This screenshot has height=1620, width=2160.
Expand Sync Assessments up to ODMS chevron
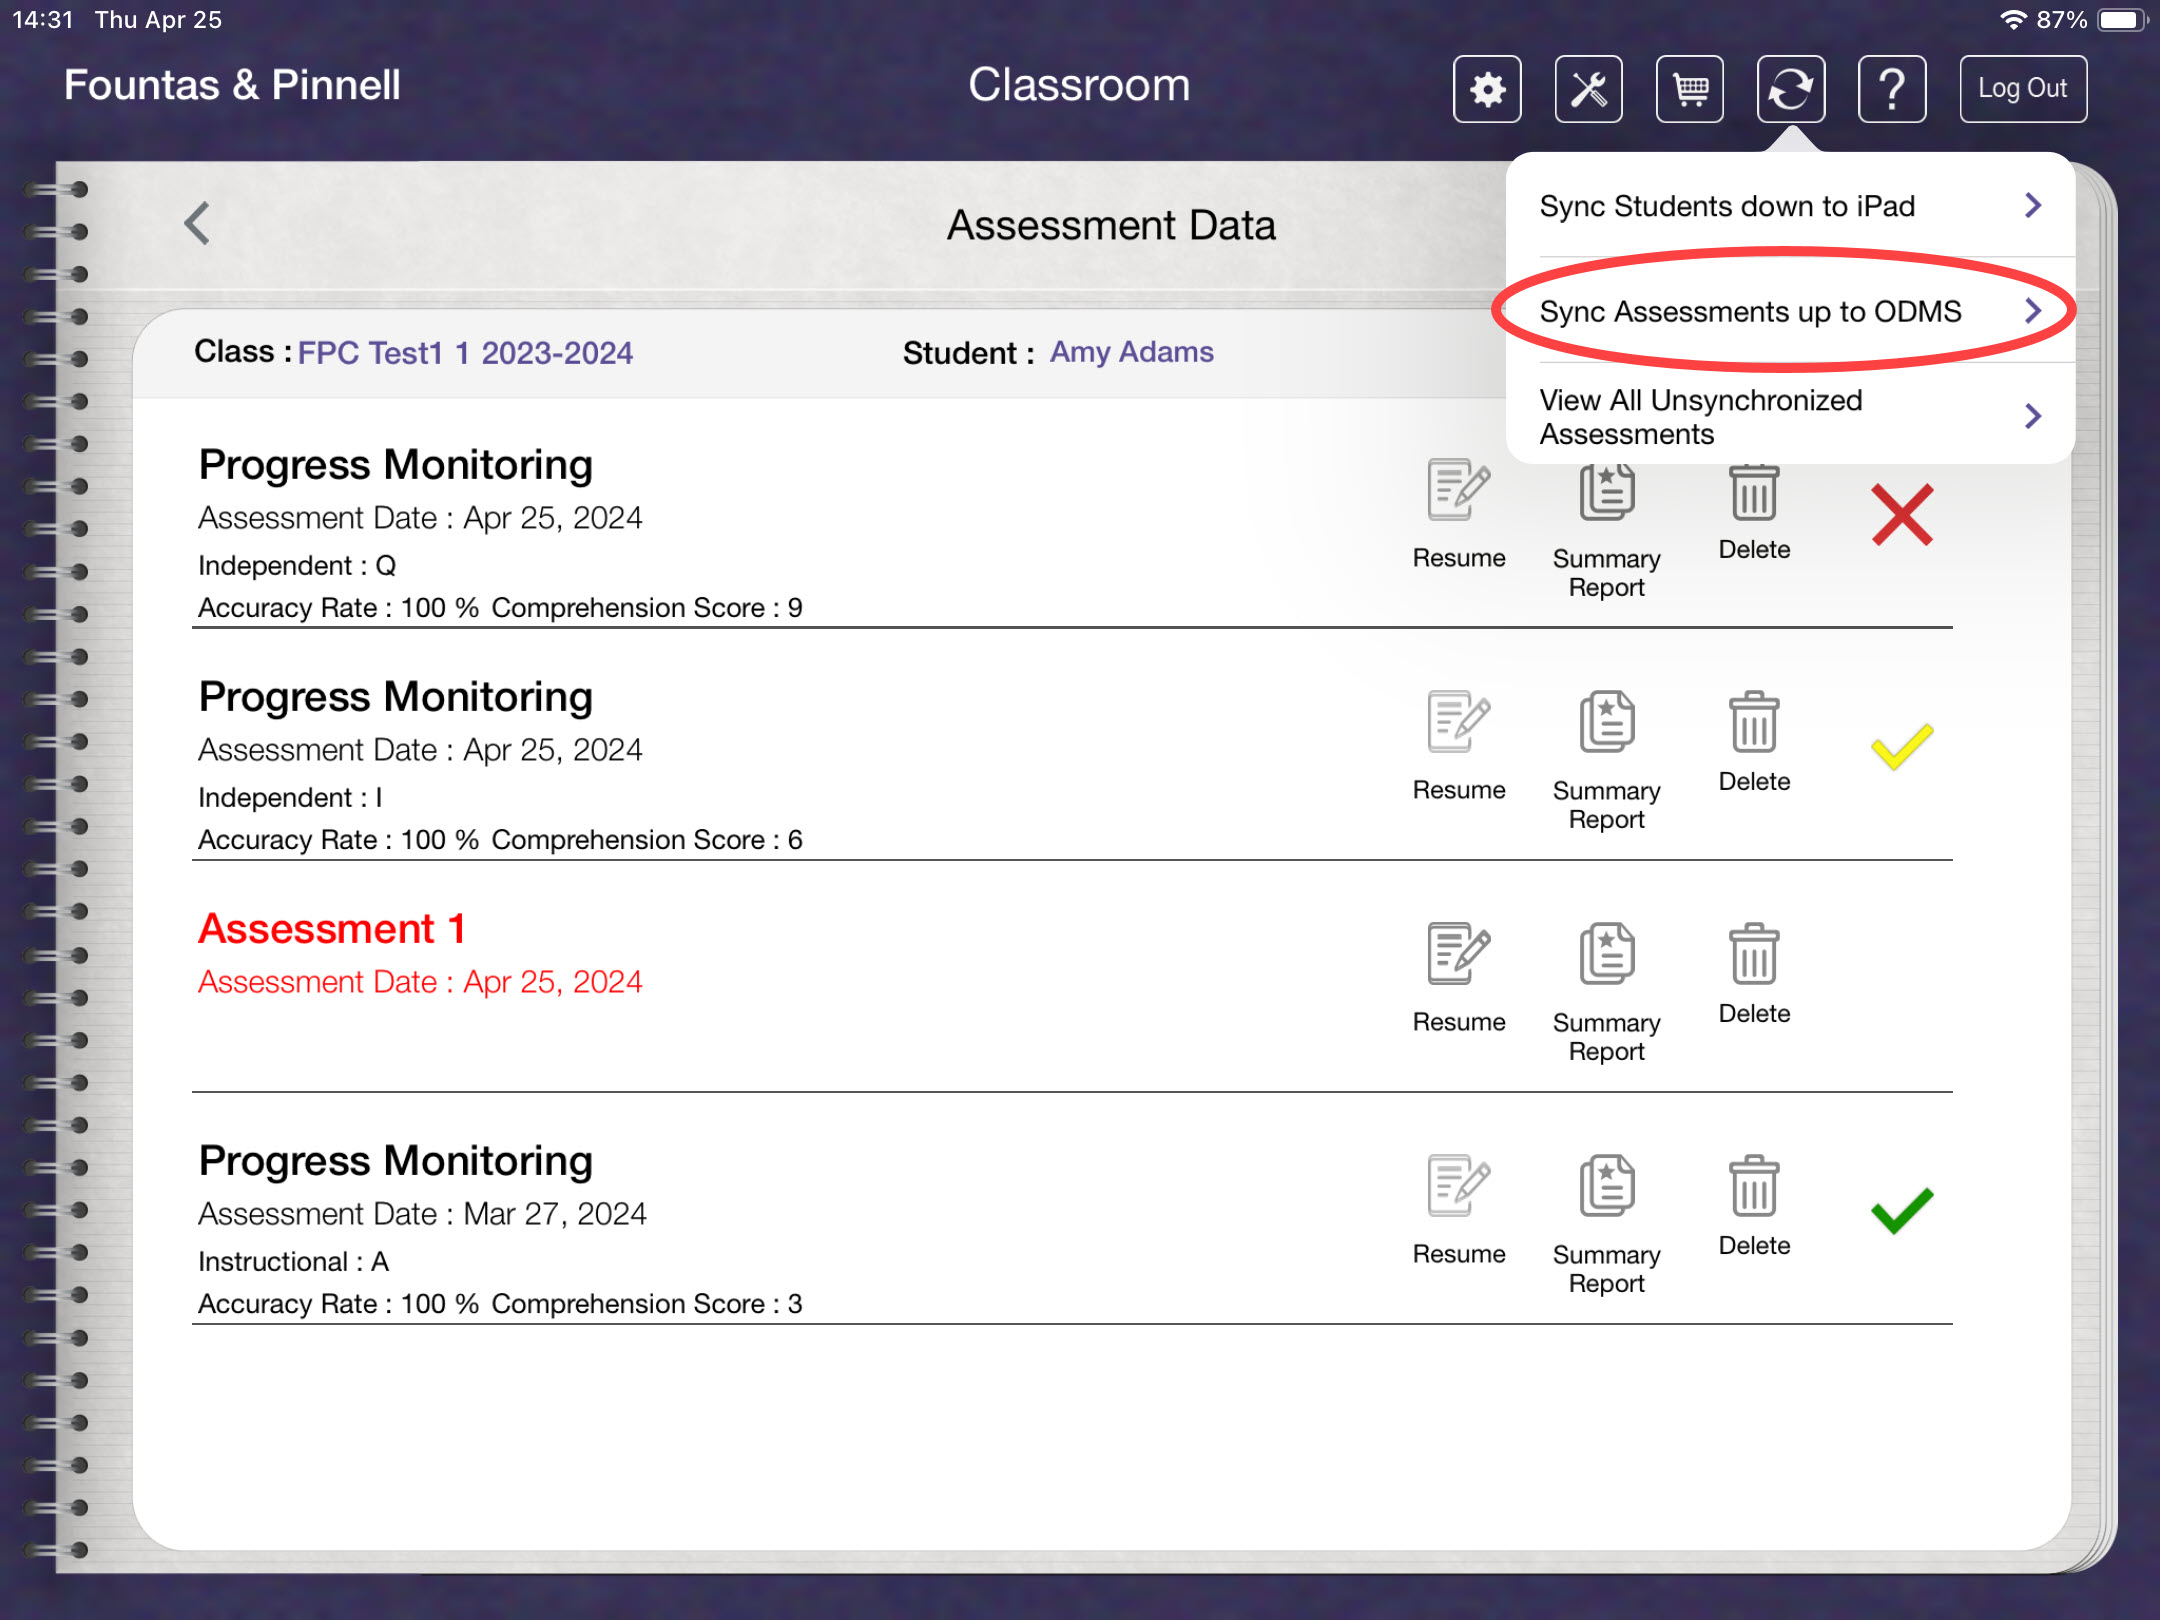tap(2032, 311)
